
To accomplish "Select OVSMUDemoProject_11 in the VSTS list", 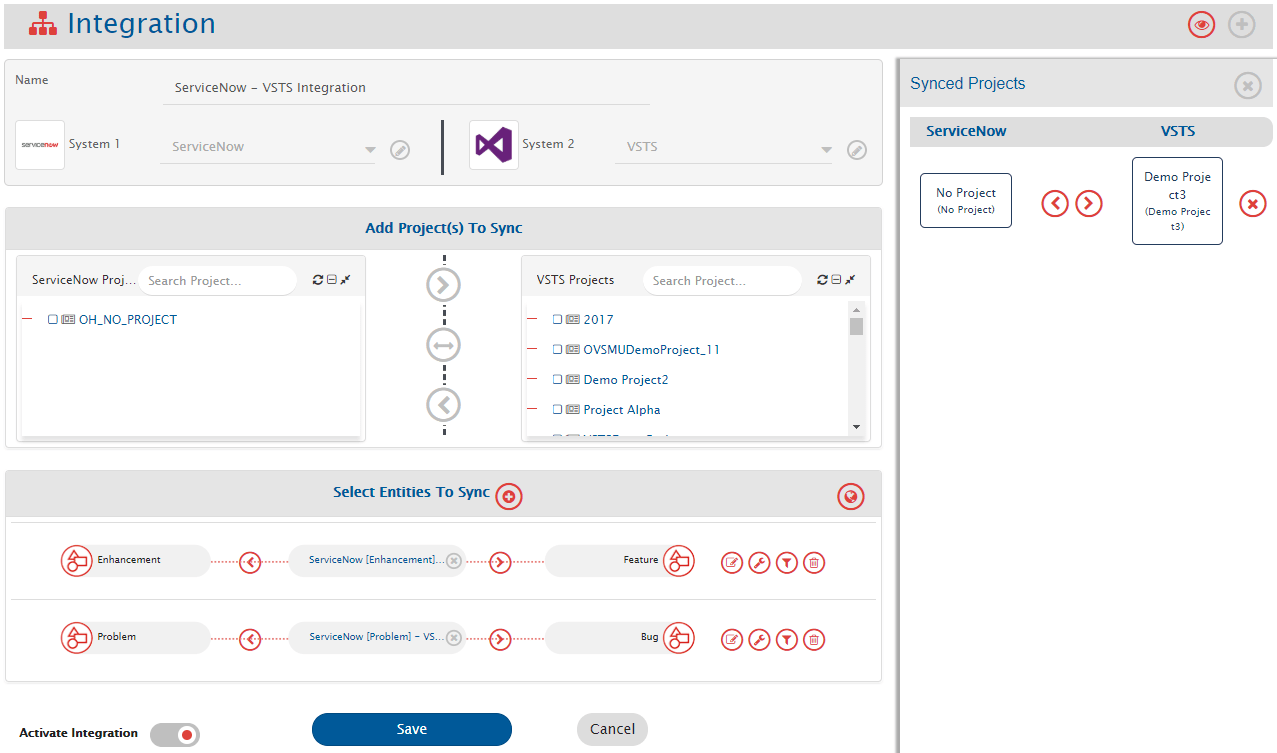I will click(x=650, y=350).
